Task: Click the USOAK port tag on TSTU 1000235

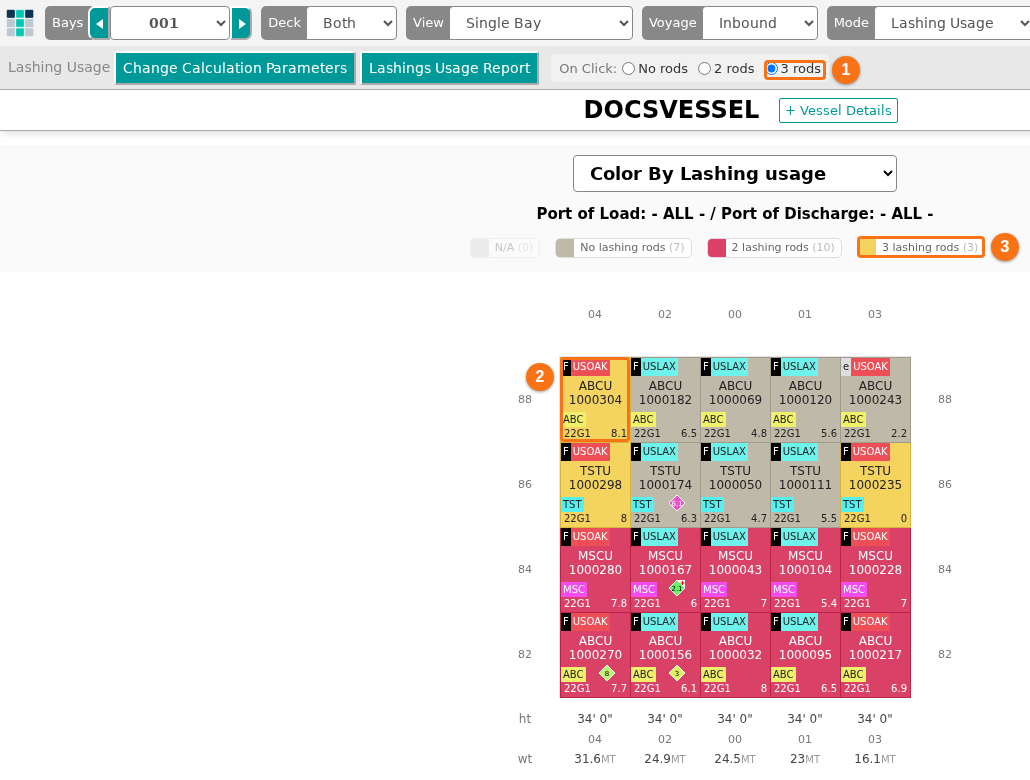Action: (x=870, y=451)
